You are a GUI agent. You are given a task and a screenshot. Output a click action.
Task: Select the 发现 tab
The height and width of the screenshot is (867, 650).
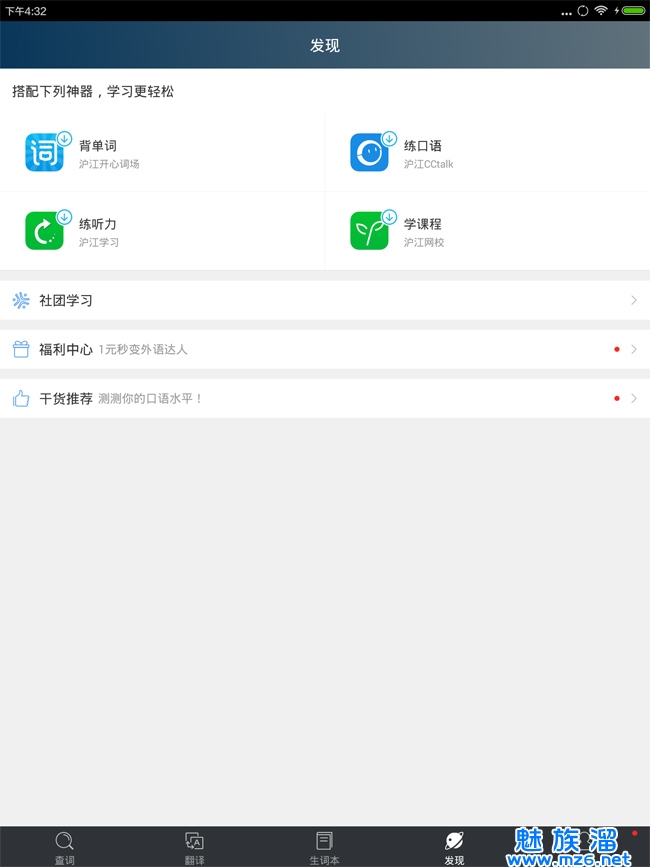pos(454,847)
